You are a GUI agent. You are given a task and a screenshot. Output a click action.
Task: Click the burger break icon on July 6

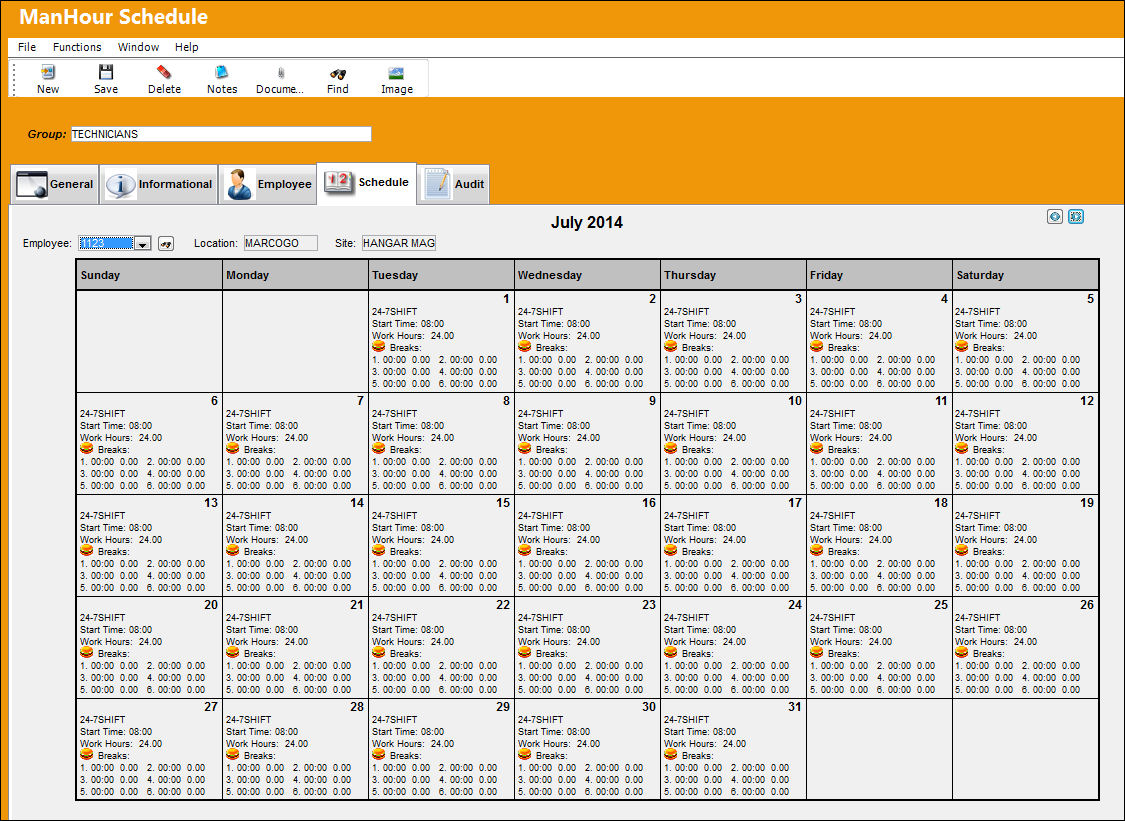point(86,449)
